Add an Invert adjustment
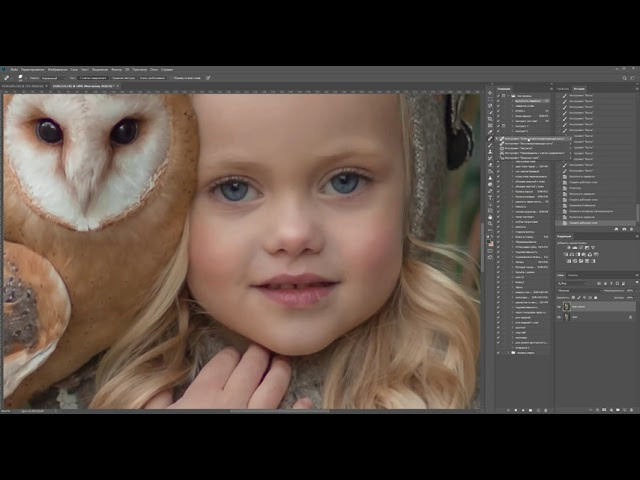The image size is (640, 480). click(569, 261)
